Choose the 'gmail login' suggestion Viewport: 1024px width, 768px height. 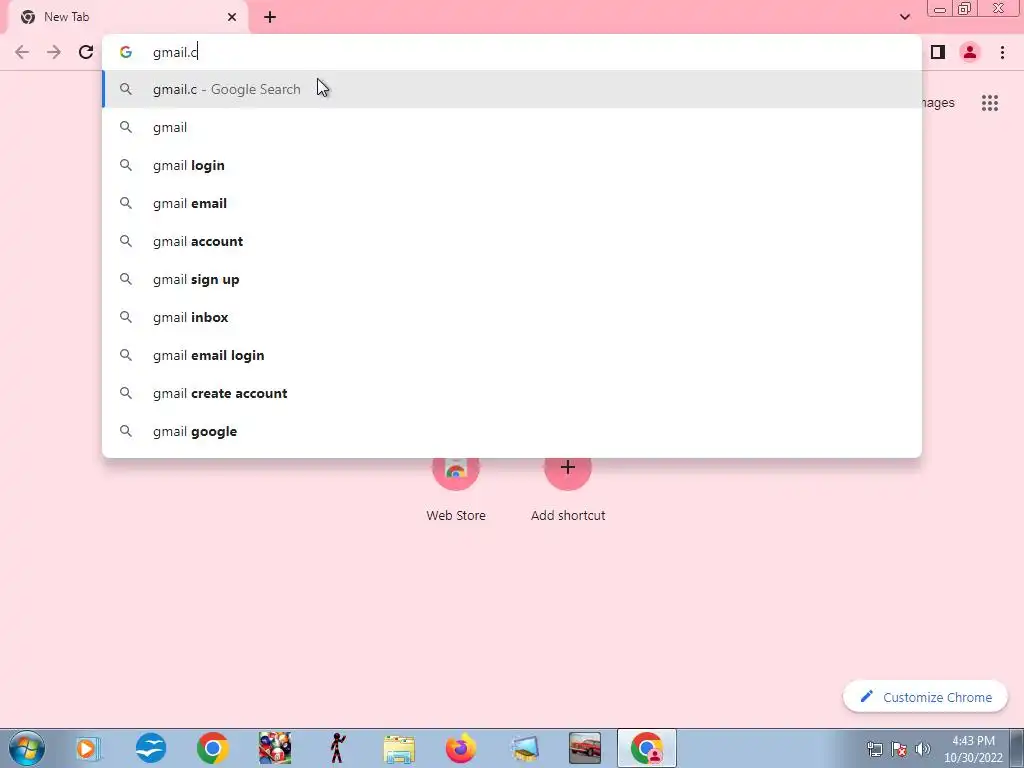pos(512,165)
